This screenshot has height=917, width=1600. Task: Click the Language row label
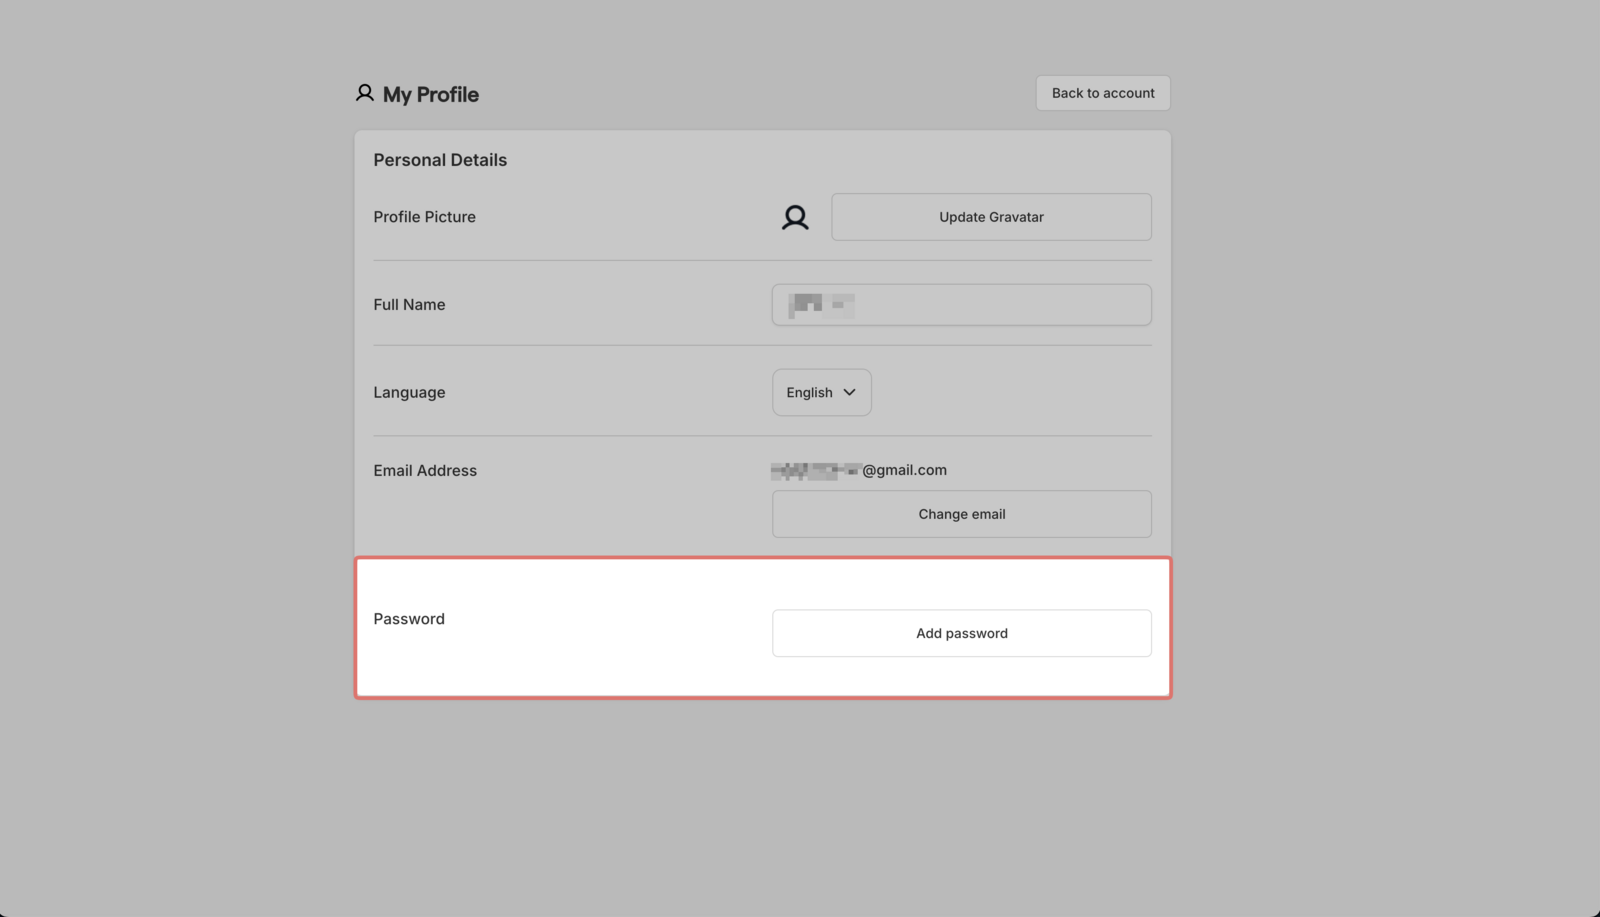click(x=409, y=392)
